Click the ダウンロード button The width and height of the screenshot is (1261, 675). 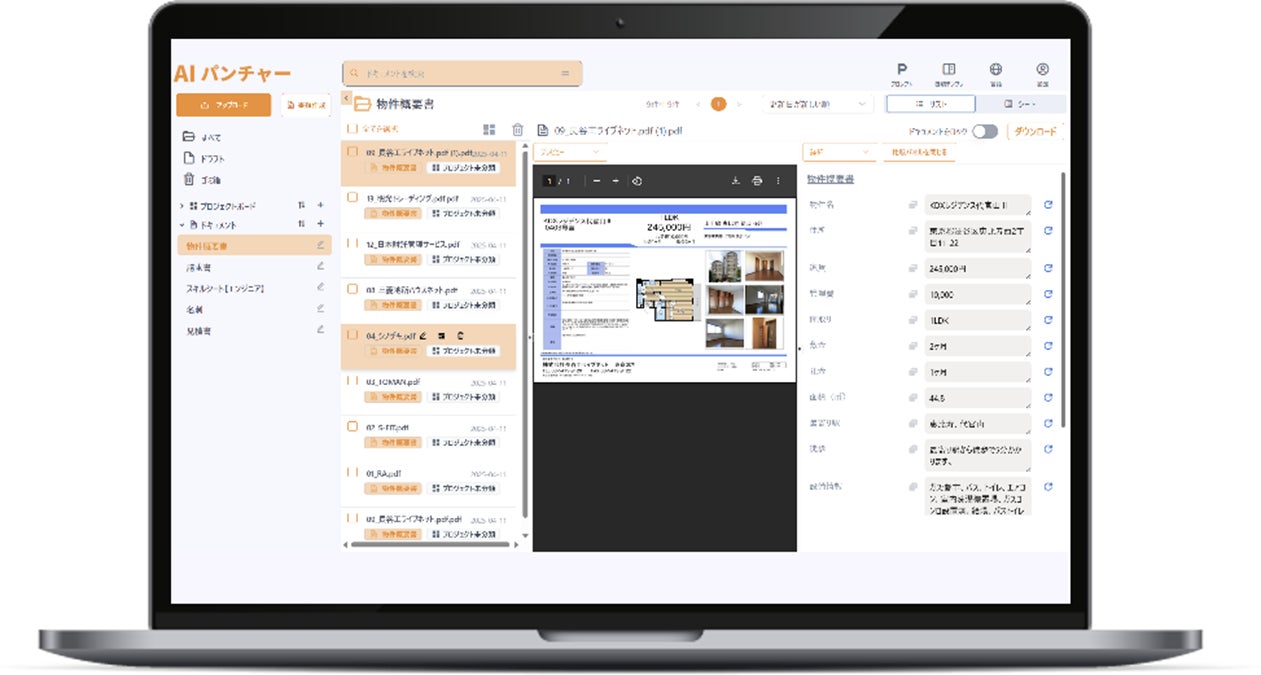(1034, 131)
